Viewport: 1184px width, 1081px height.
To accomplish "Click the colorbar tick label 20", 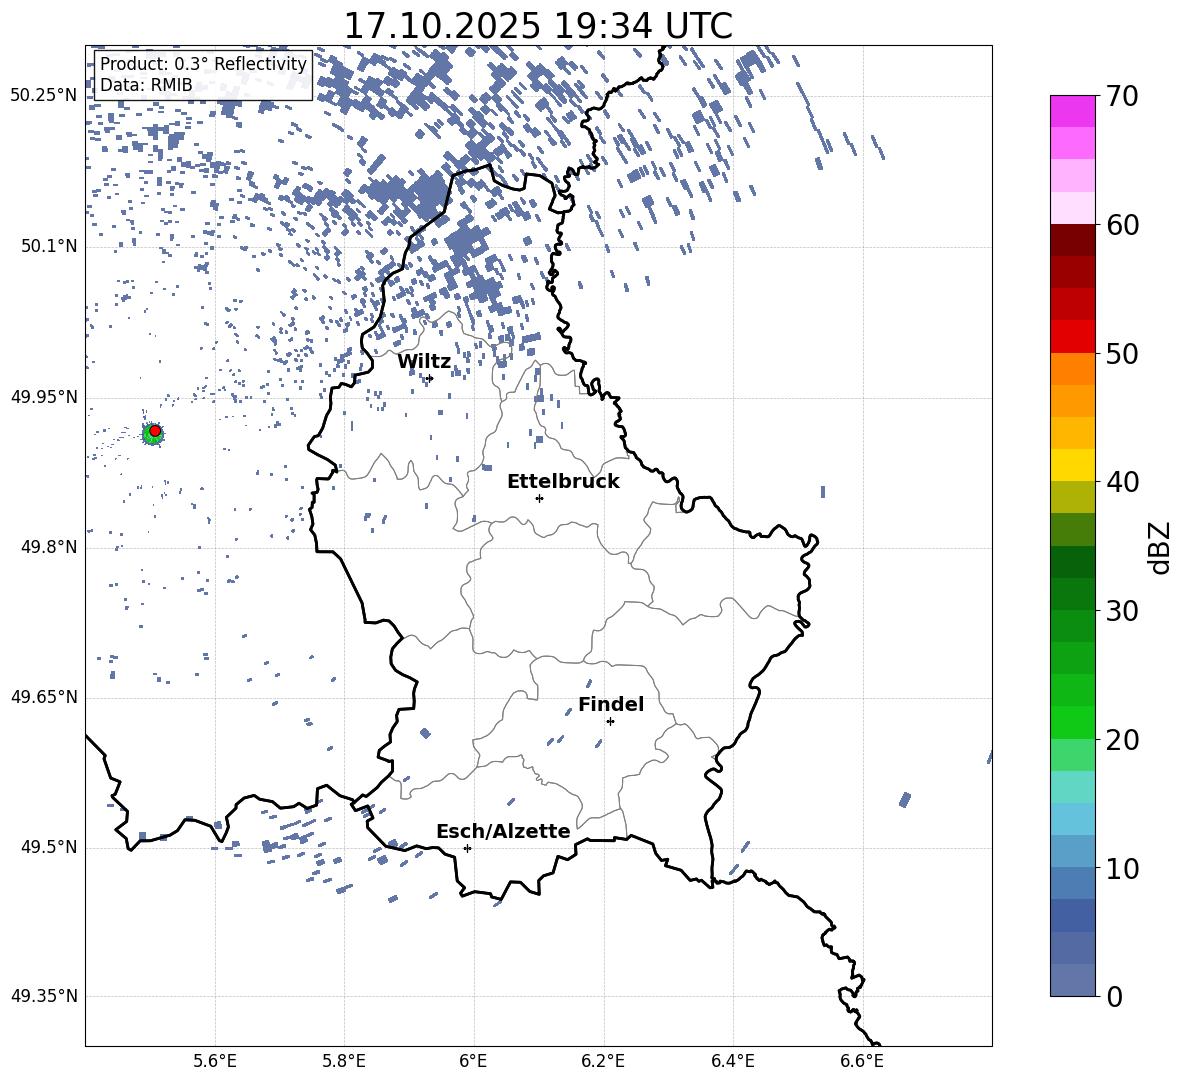I will click(x=1122, y=740).
